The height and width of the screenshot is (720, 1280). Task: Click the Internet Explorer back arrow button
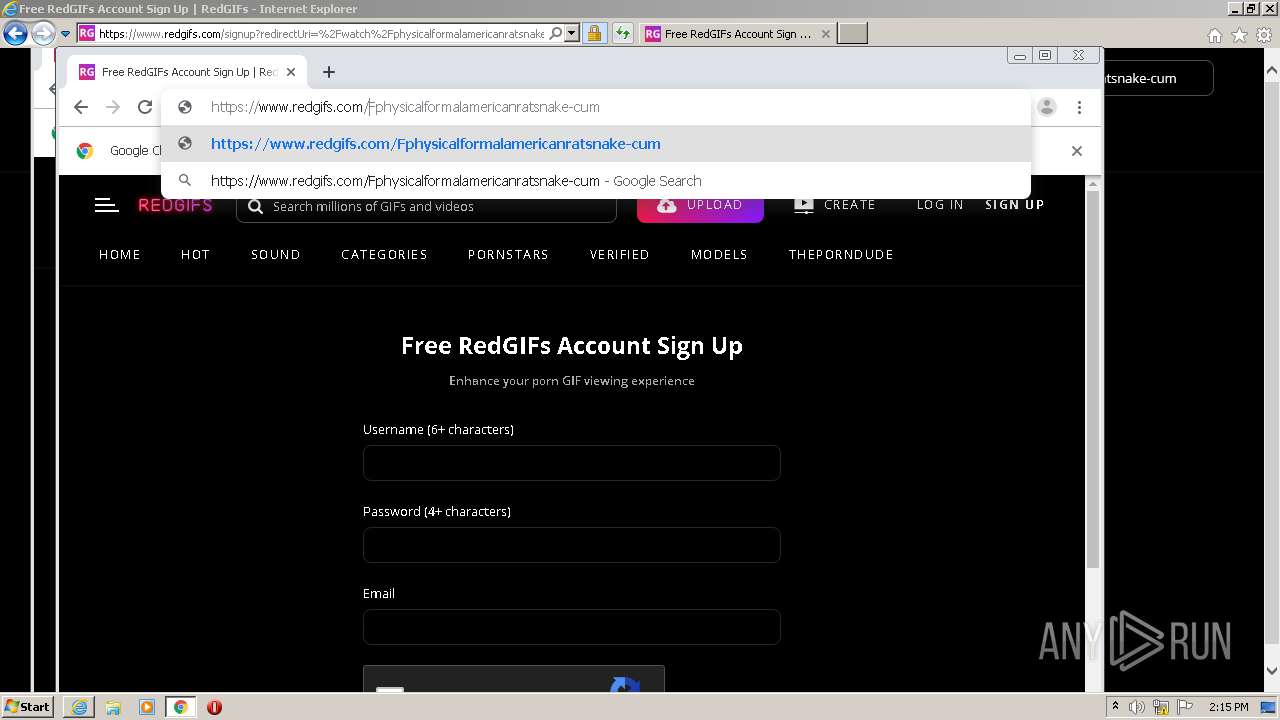coord(15,34)
